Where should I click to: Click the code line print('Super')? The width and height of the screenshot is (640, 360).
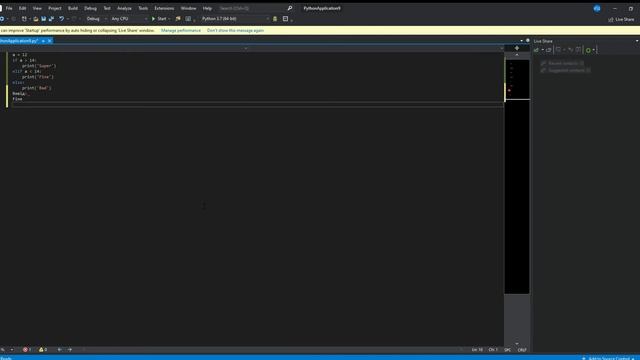click(x=39, y=66)
